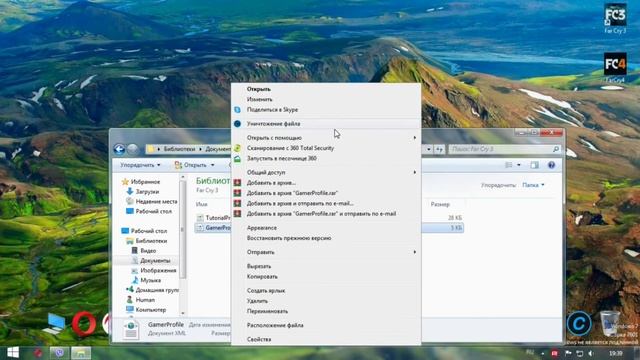Screen dimensions: 640x360
Task: Click the view mode icon in Explorer toolbar
Action: pos(509,165)
